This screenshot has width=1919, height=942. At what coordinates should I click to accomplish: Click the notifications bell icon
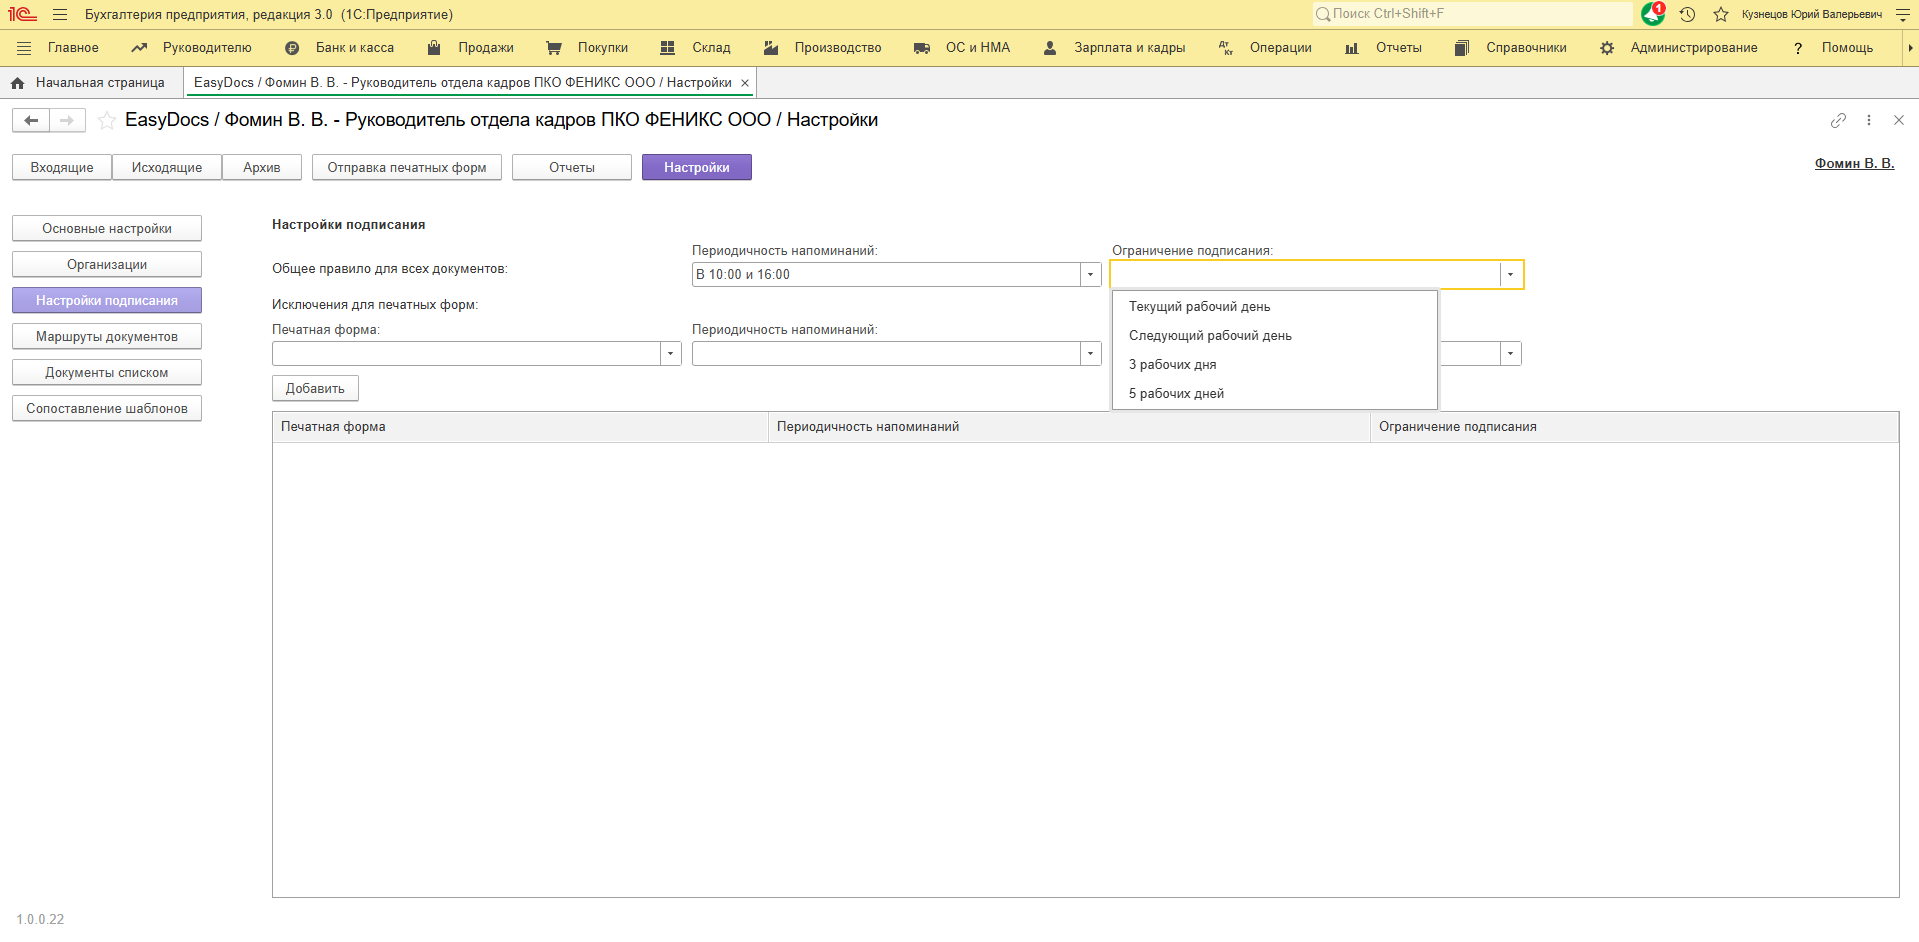pos(1652,14)
